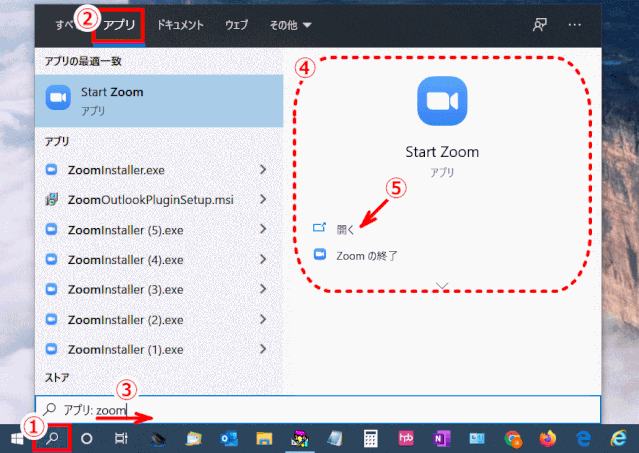Launch Outlook from the taskbar
Viewport: 639px width, 453px height.
pos(229,439)
